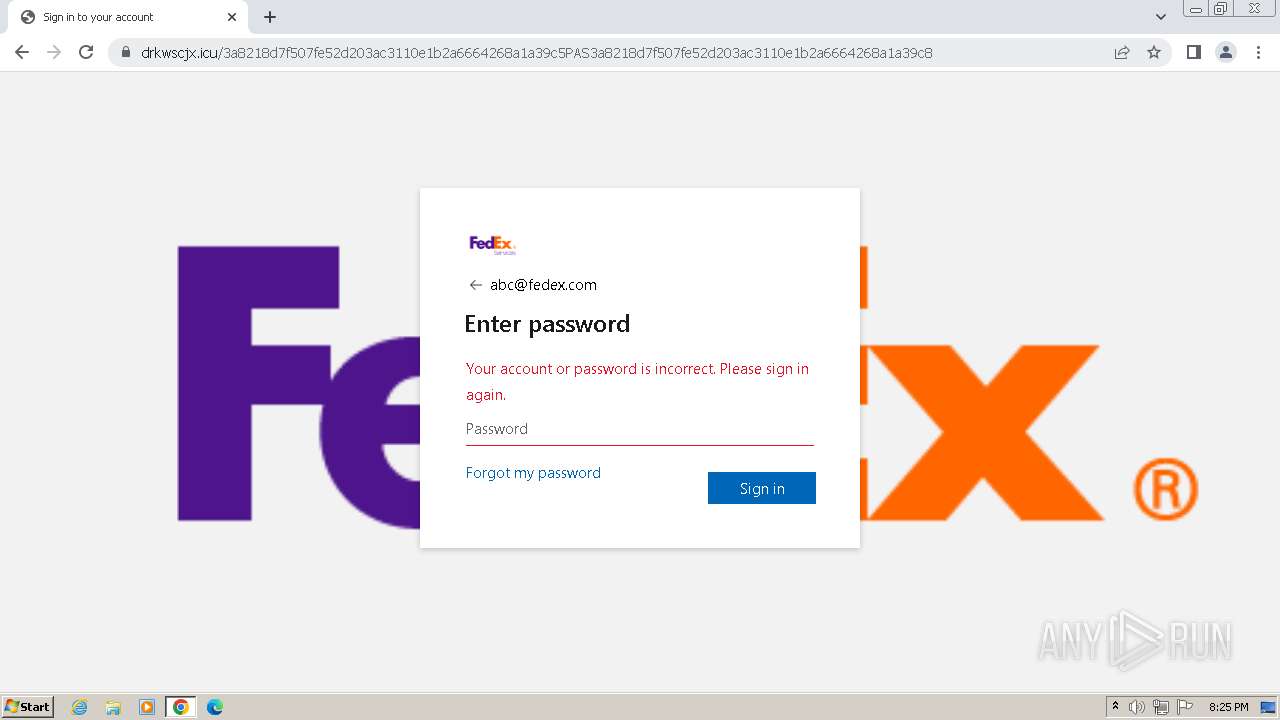
Task: Click the Sign in button
Action: point(762,488)
